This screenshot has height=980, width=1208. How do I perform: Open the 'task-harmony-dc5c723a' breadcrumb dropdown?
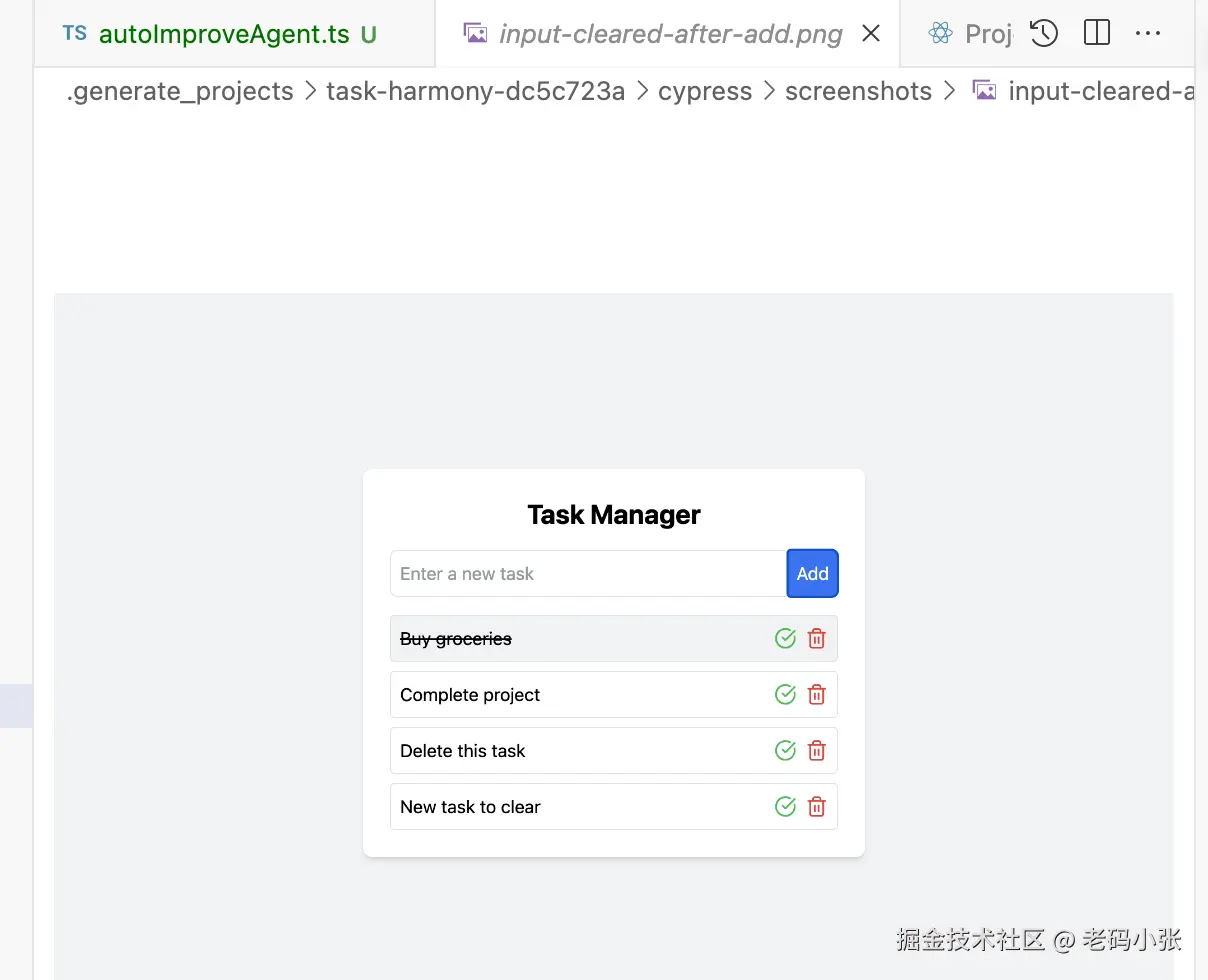[475, 91]
